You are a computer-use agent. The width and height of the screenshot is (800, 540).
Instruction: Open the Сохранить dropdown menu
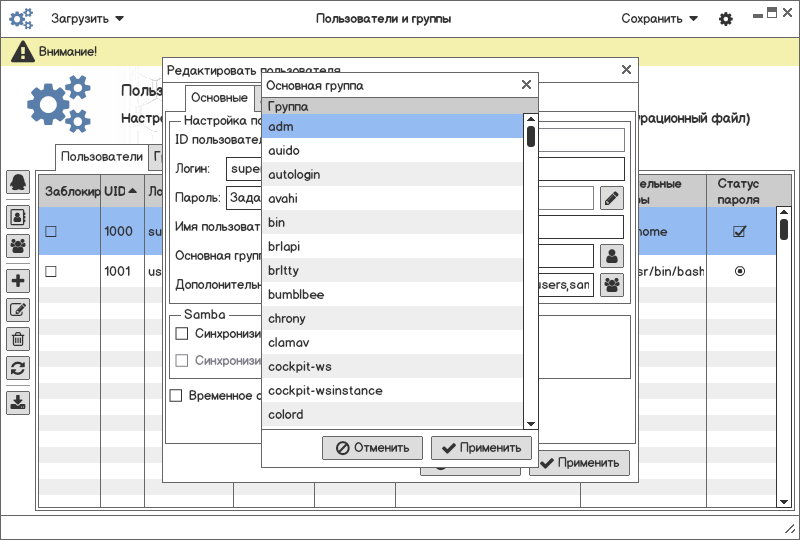(659, 19)
